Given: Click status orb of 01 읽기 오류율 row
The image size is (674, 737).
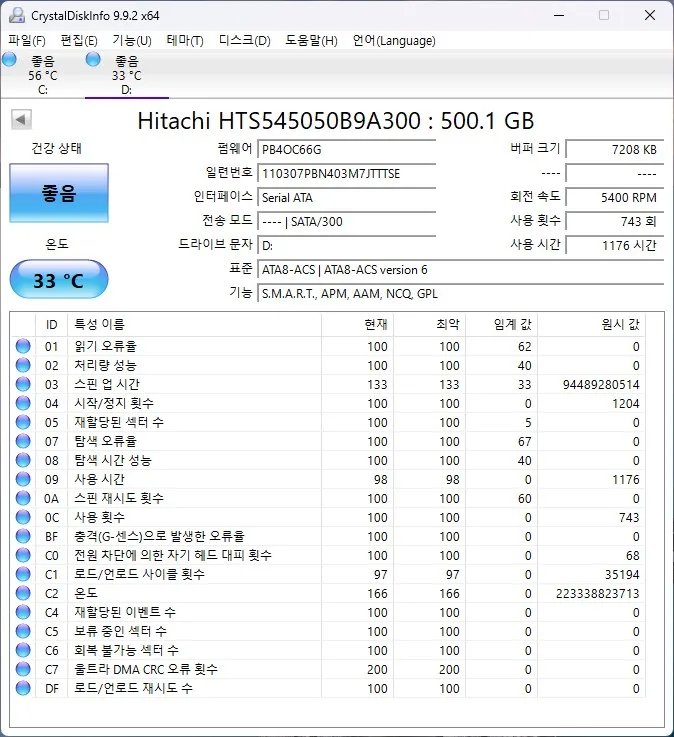Looking at the screenshot, I should (x=23, y=346).
